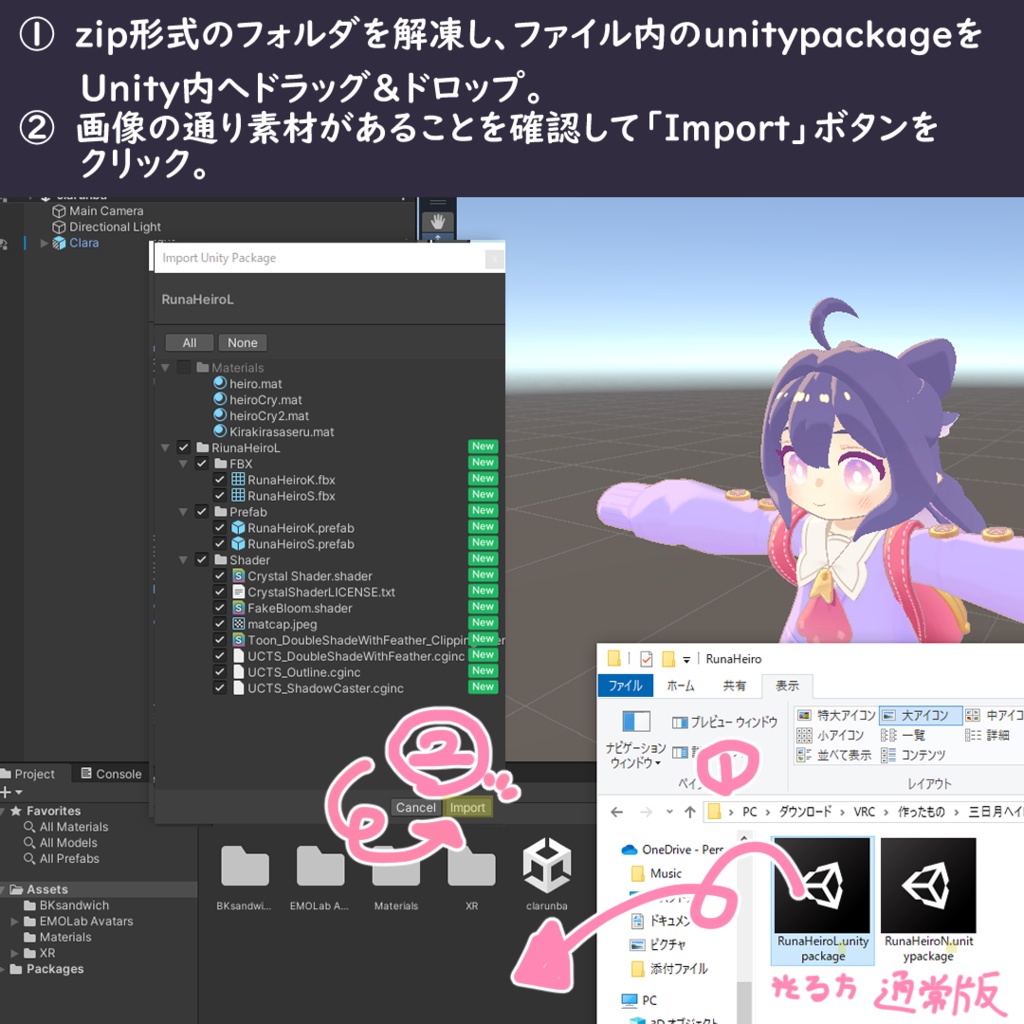Select All items in import dialog
This screenshot has width=1024, height=1024.
pos(189,343)
